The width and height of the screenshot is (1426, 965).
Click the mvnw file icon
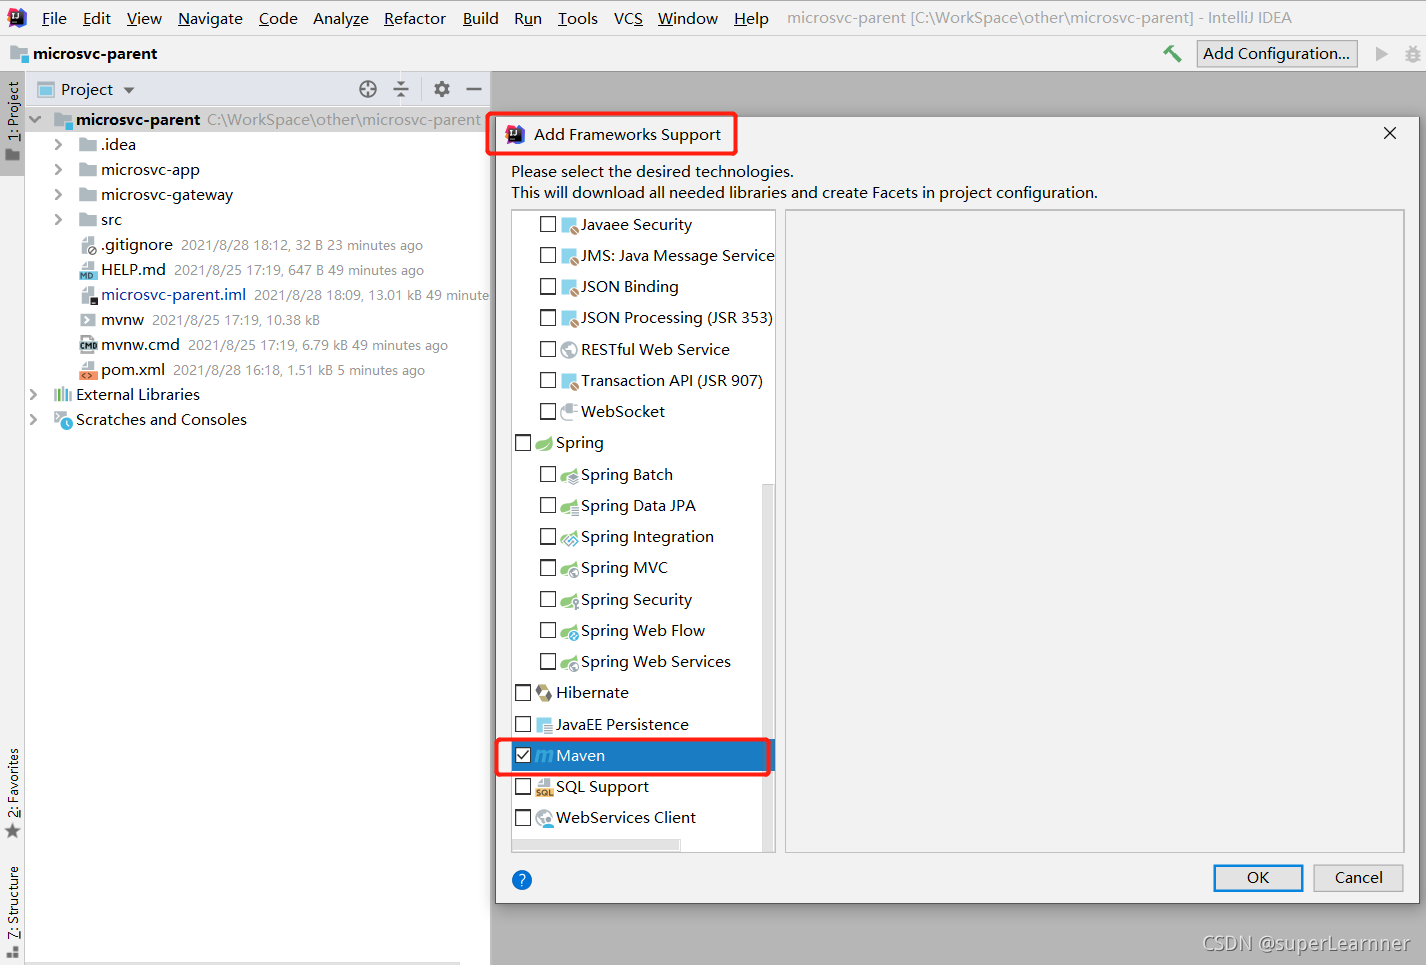(x=88, y=320)
